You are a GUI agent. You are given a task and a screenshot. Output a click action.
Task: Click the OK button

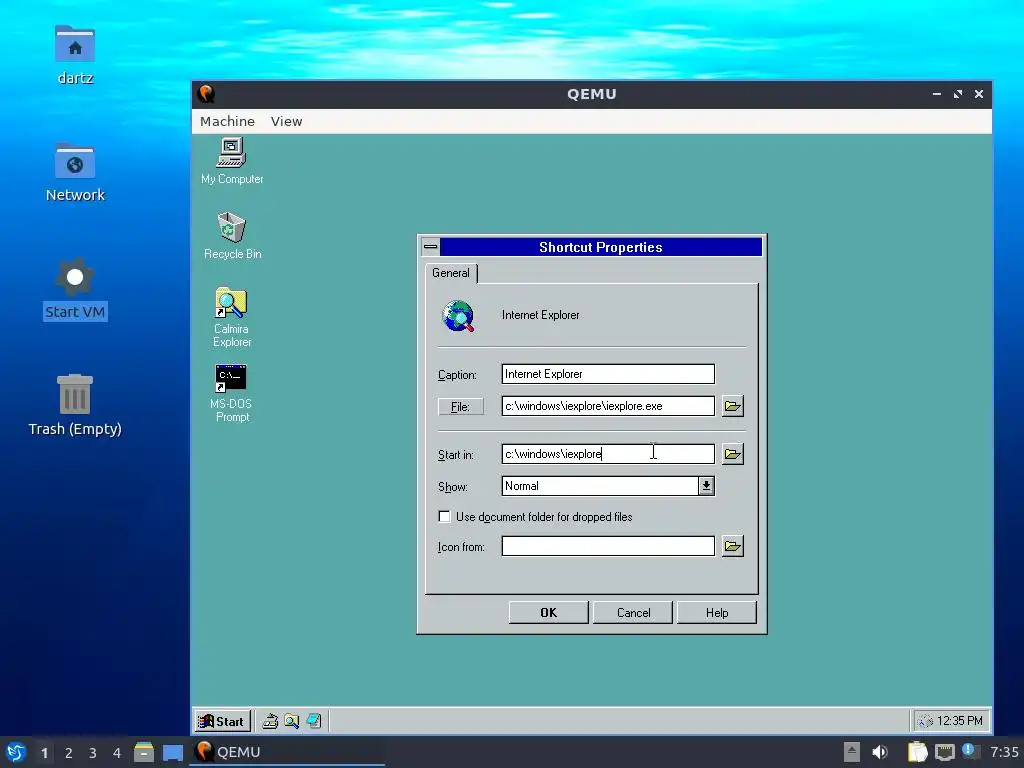pyautogui.click(x=549, y=613)
